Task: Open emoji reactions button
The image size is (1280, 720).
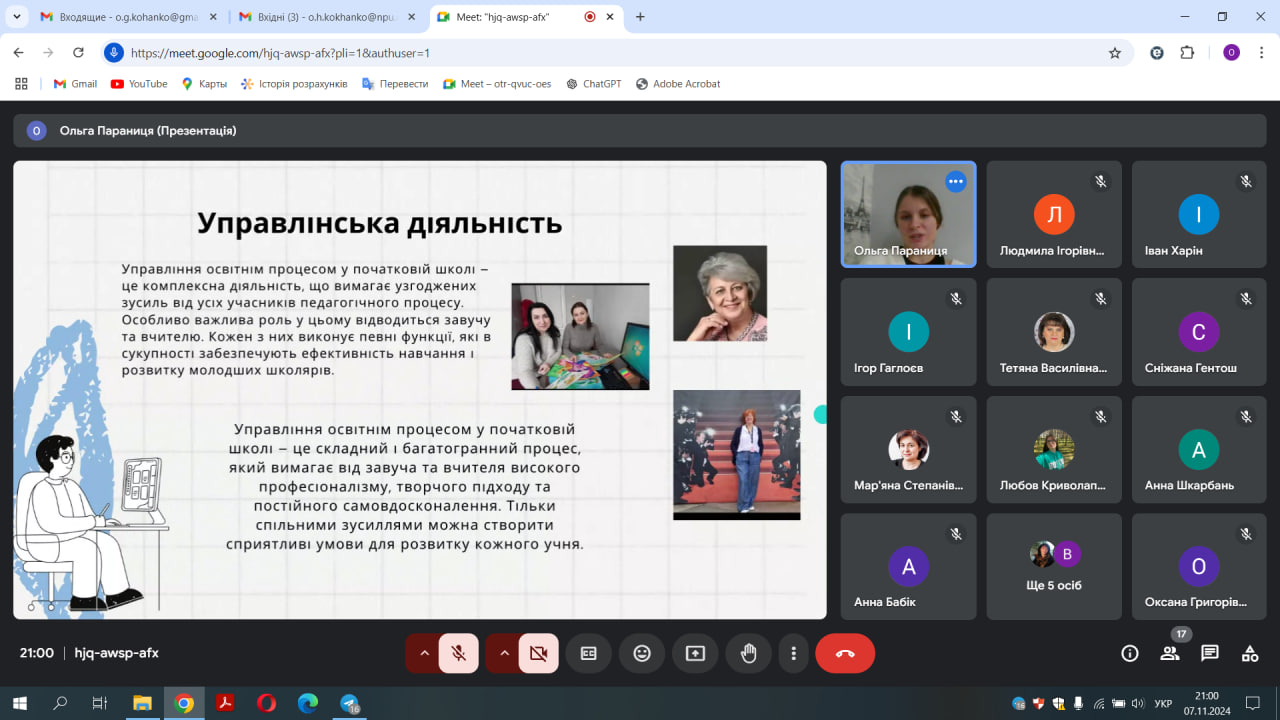Action: [642, 653]
